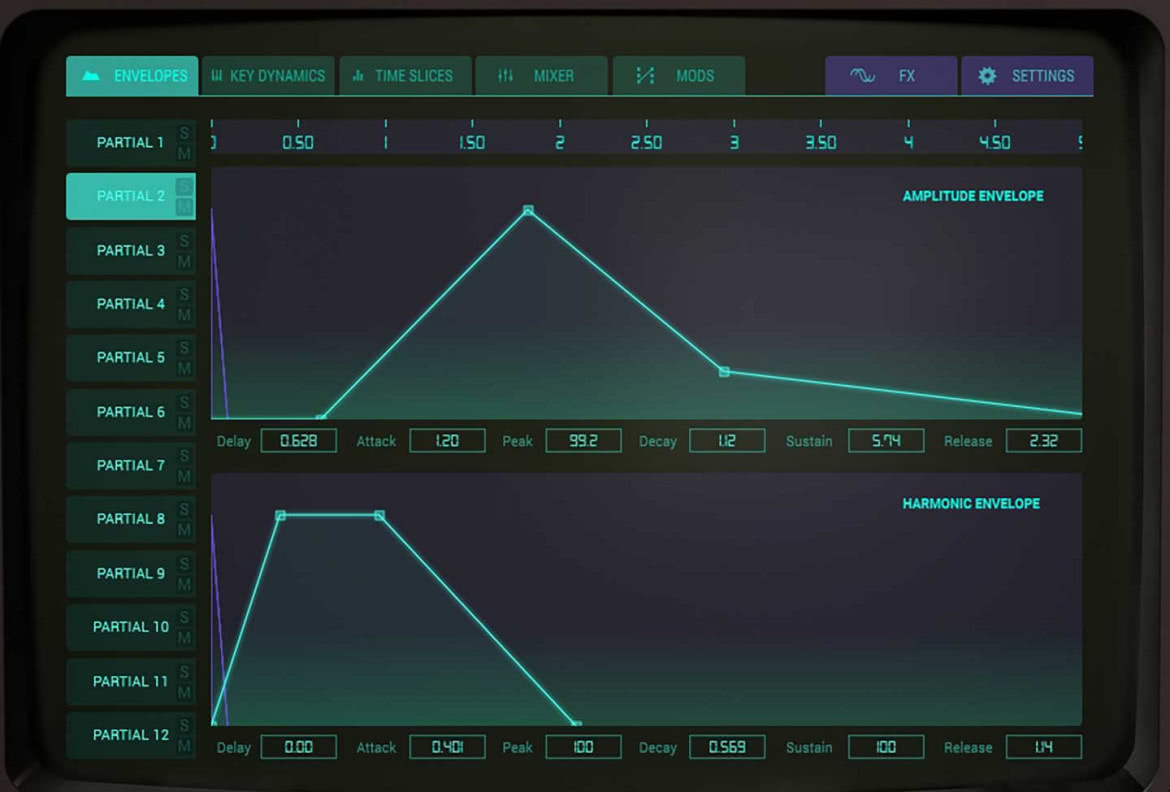Click amplitude Attack field 1.20
This screenshot has height=792, width=1170.
click(447, 440)
